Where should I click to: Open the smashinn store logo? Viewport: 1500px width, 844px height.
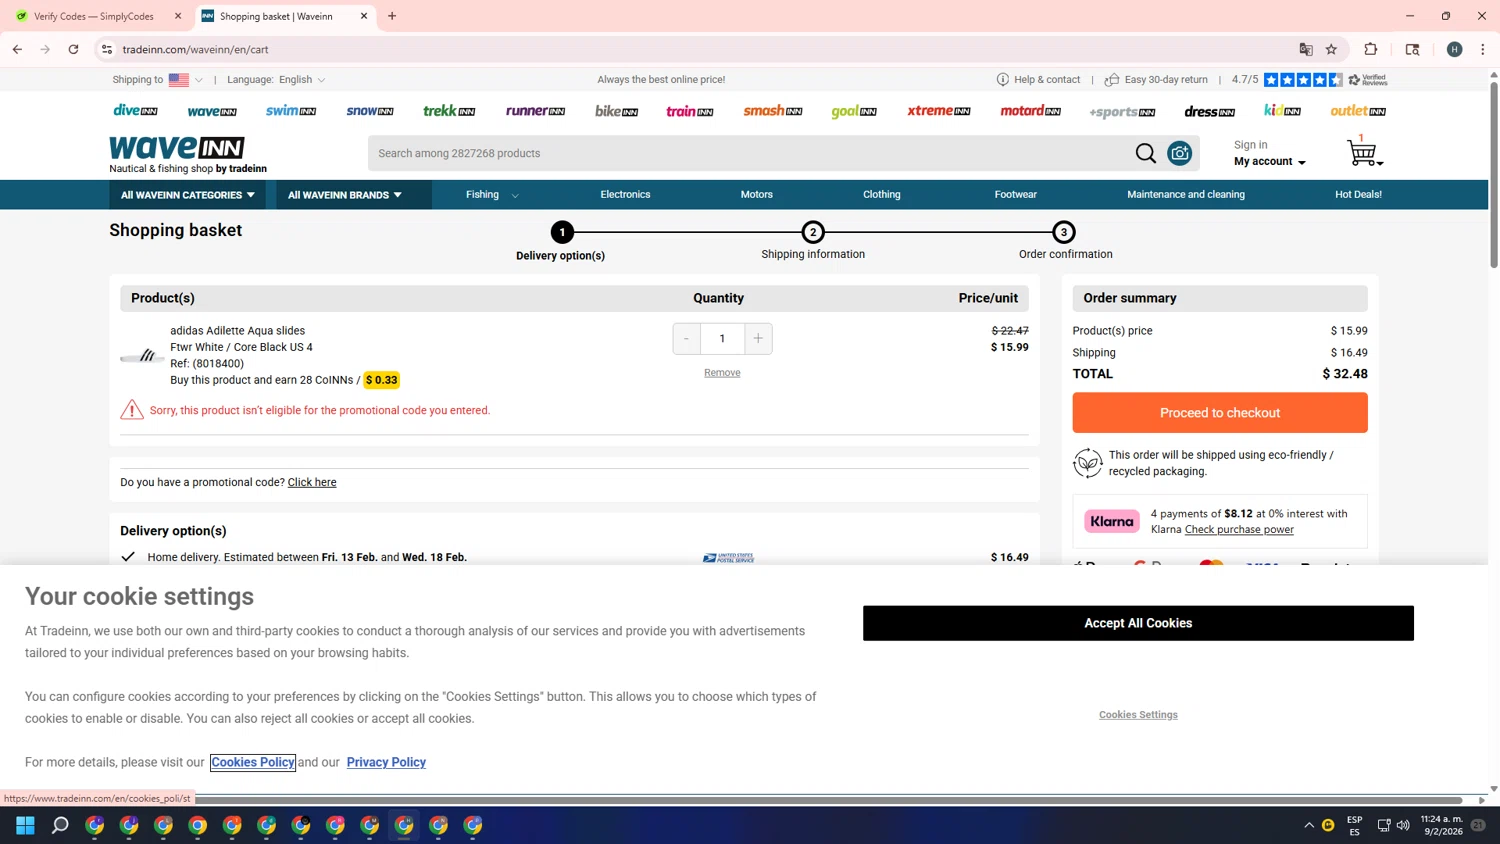coord(773,111)
